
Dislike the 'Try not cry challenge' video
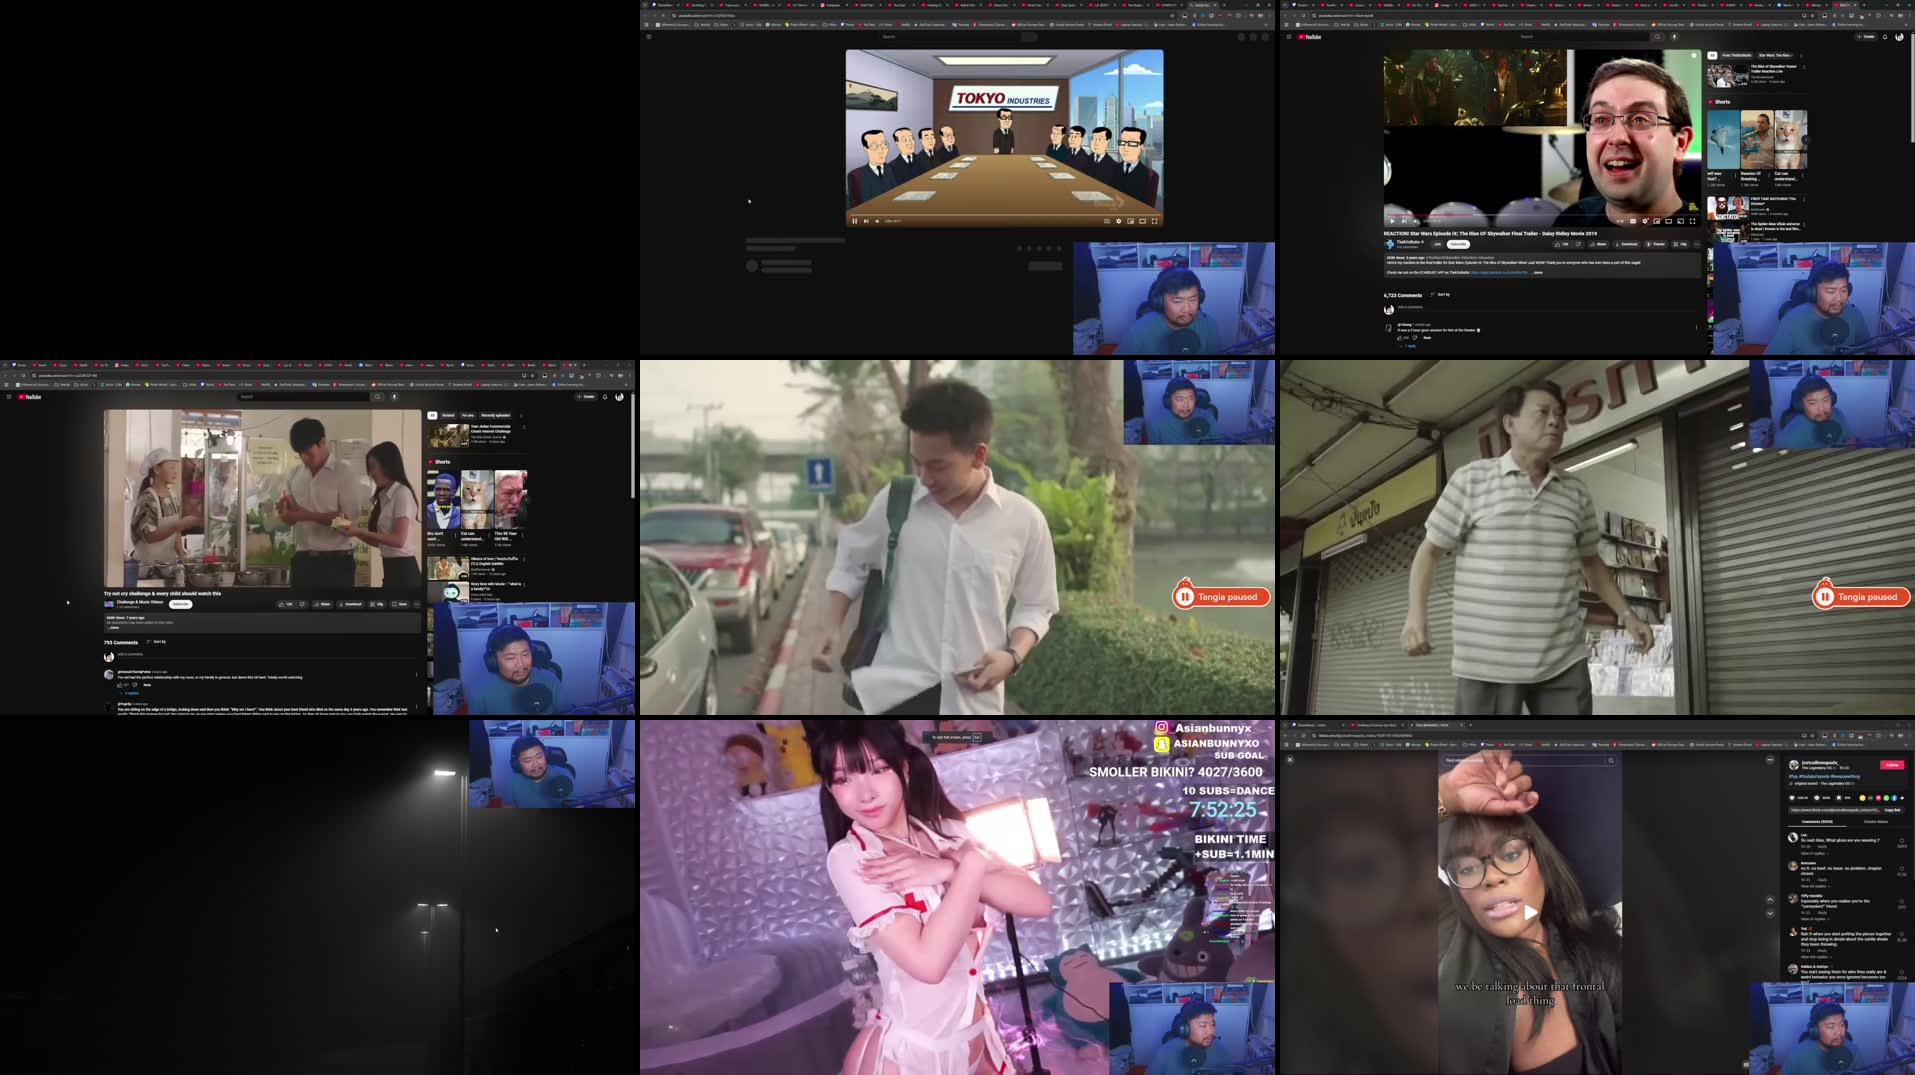302,604
